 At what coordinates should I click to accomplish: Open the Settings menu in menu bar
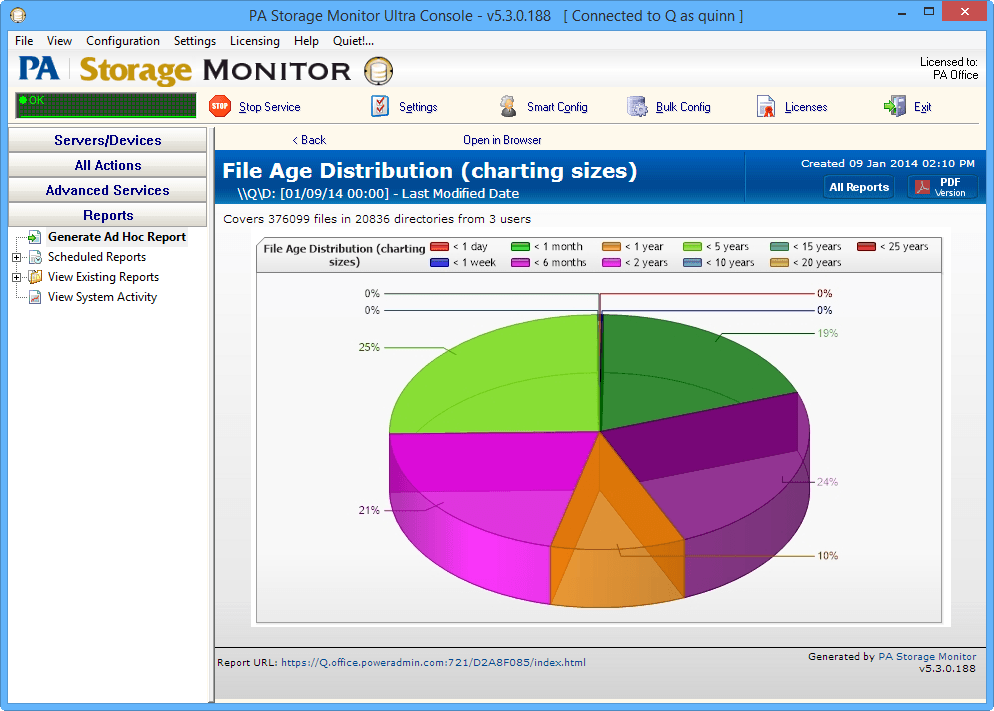tap(195, 41)
